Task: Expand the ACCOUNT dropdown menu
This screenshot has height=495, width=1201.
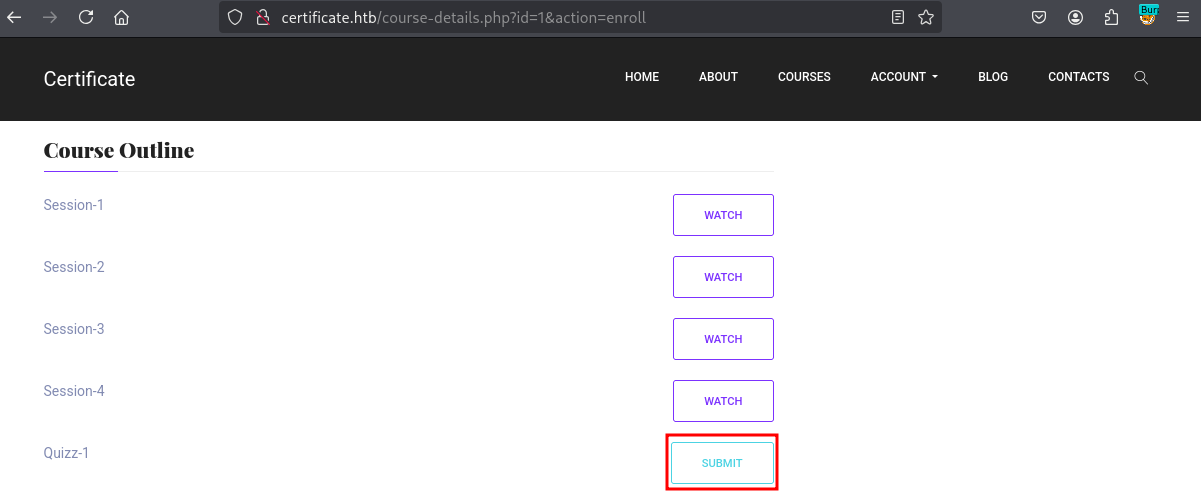Action: [904, 77]
